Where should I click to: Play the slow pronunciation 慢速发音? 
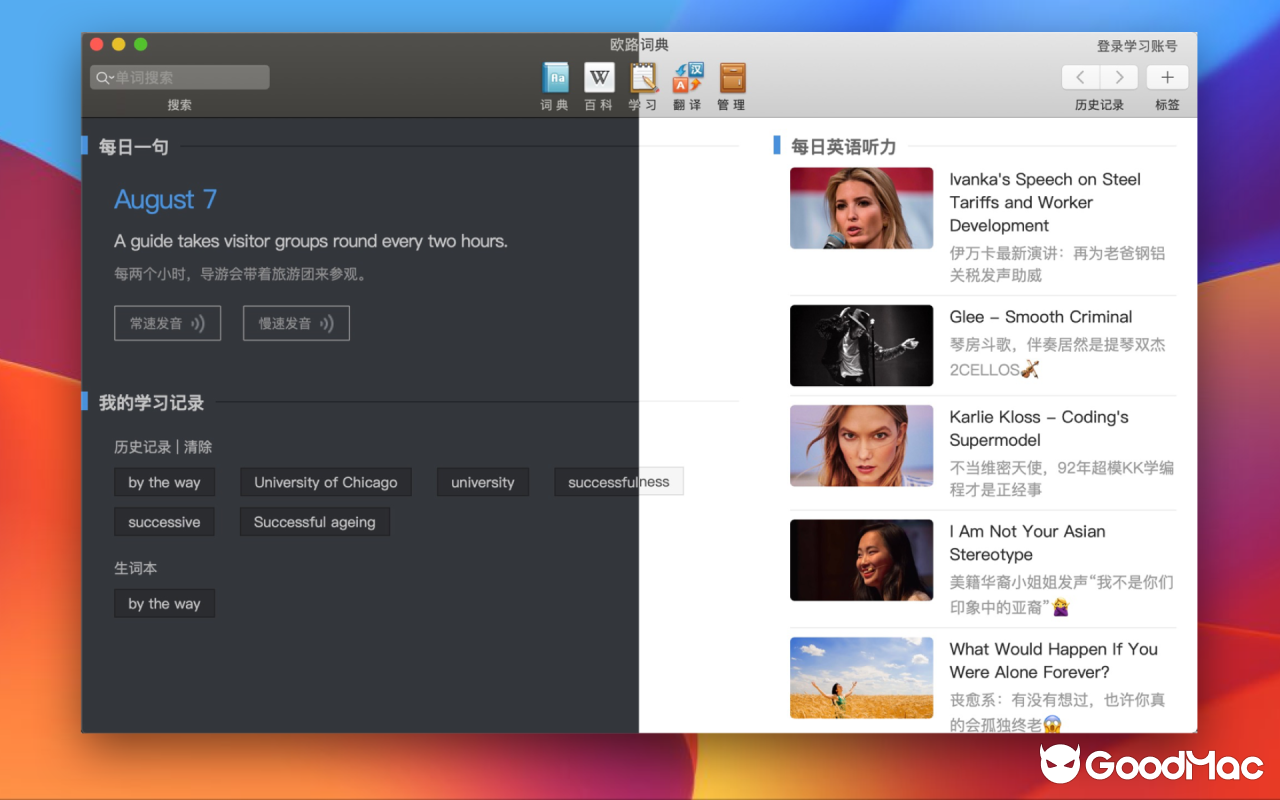[296, 323]
